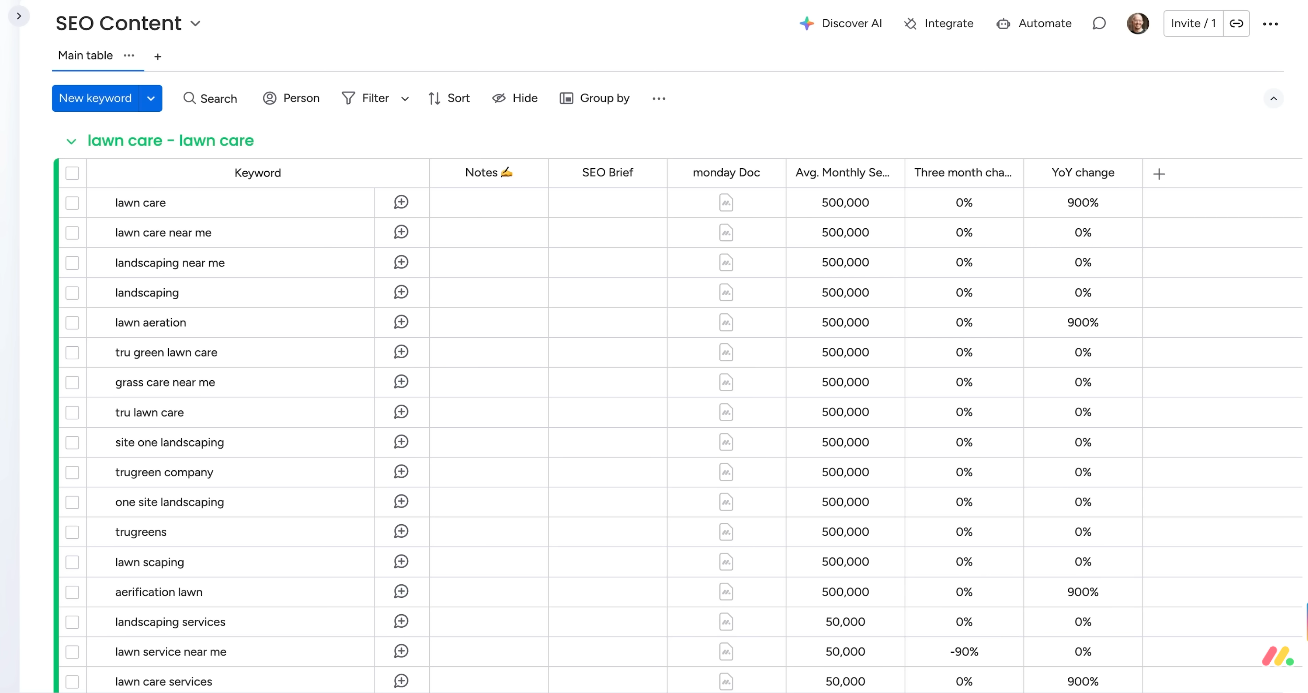Click the monday.com logo help widget
This screenshot has width=1308, height=693.
pyautogui.click(x=1276, y=657)
